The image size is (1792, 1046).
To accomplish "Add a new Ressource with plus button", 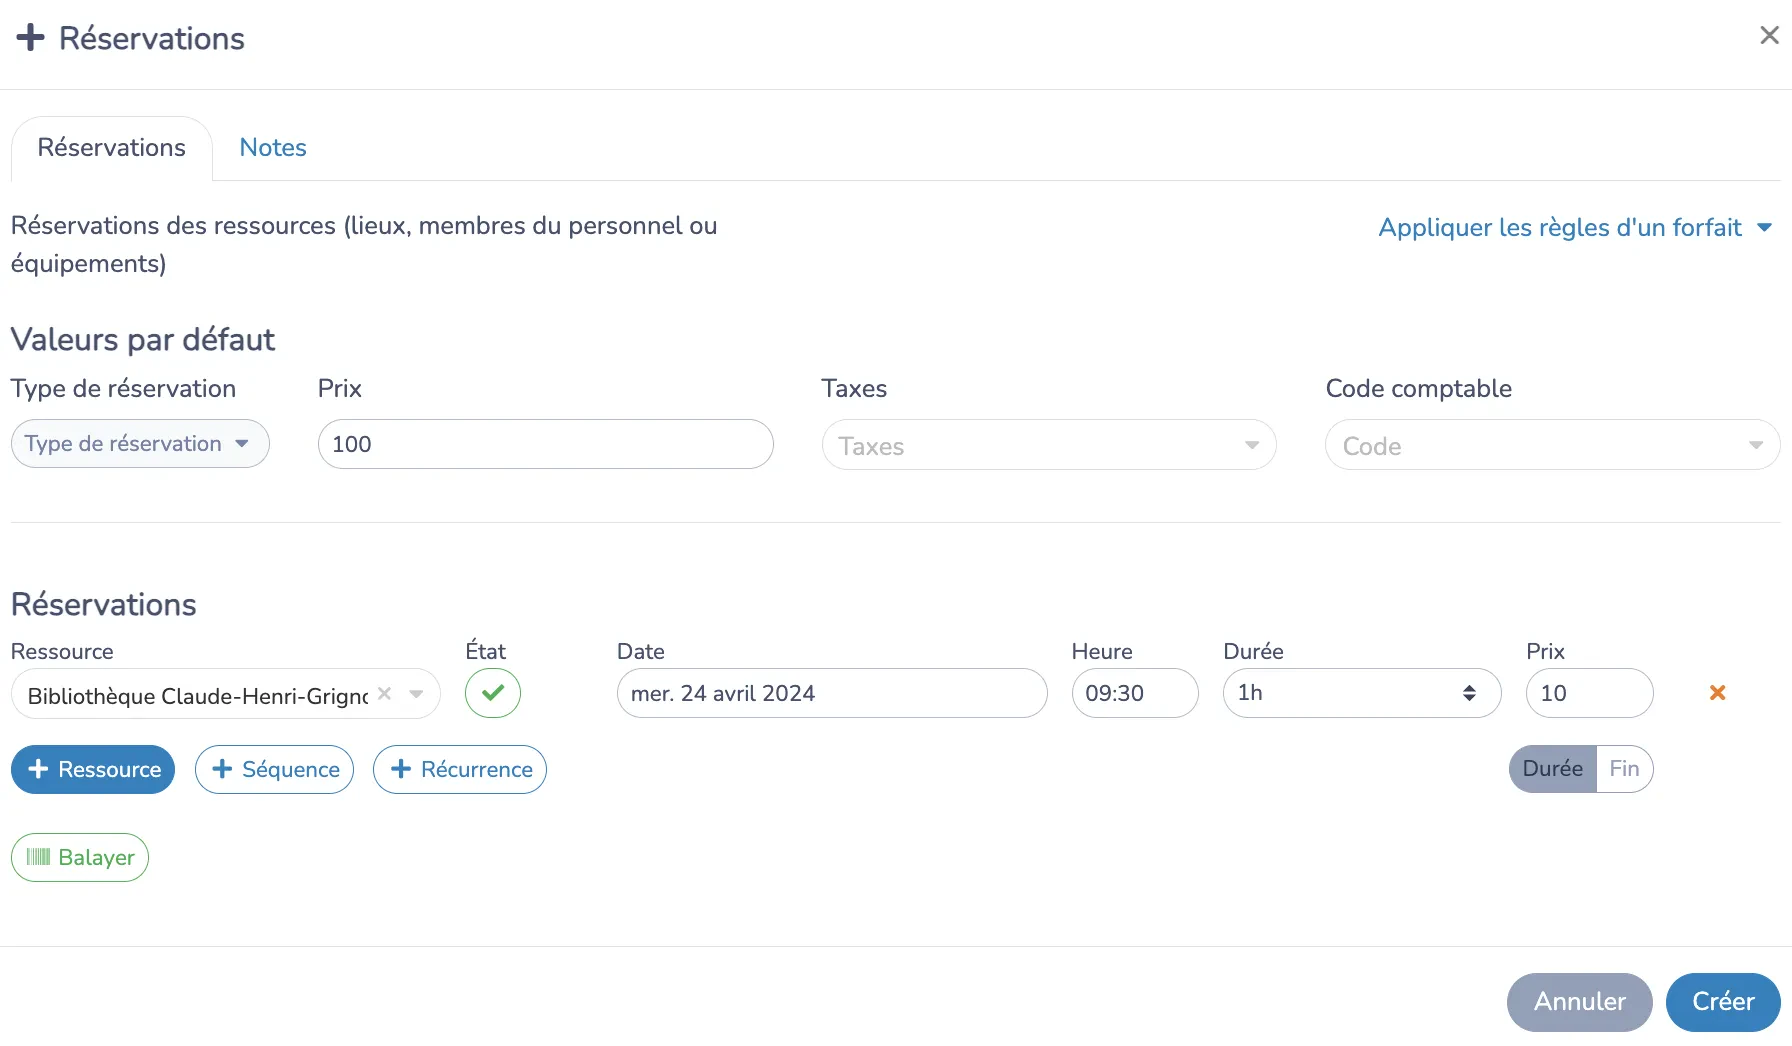I will tap(93, 769).
